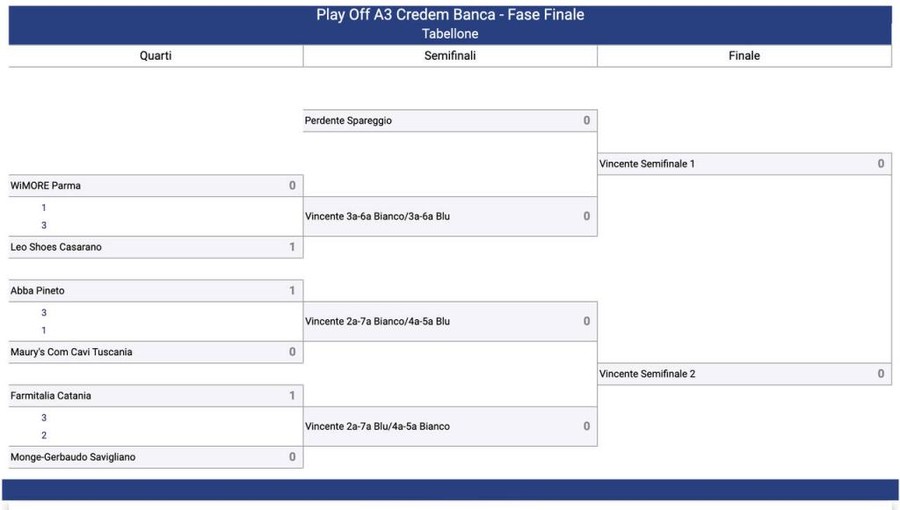Select Vincente 2a-7a Blu/4a-5a Bianco slot

pos(450,426)
